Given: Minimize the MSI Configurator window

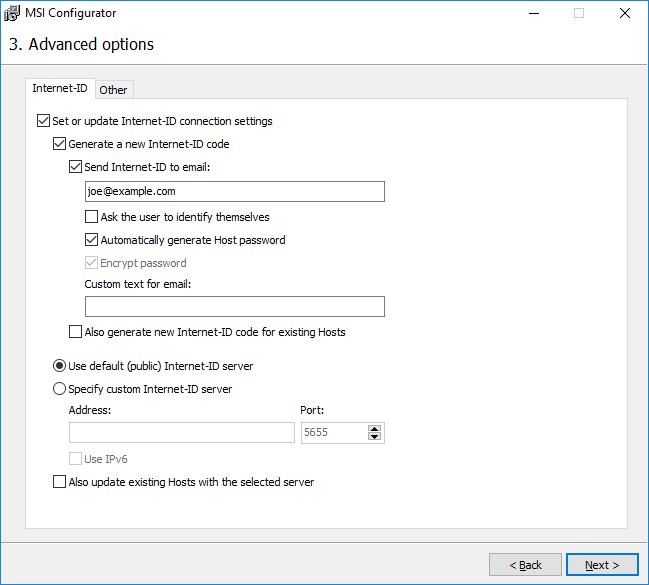Looking at the screenshot, I should click(532, 14).
